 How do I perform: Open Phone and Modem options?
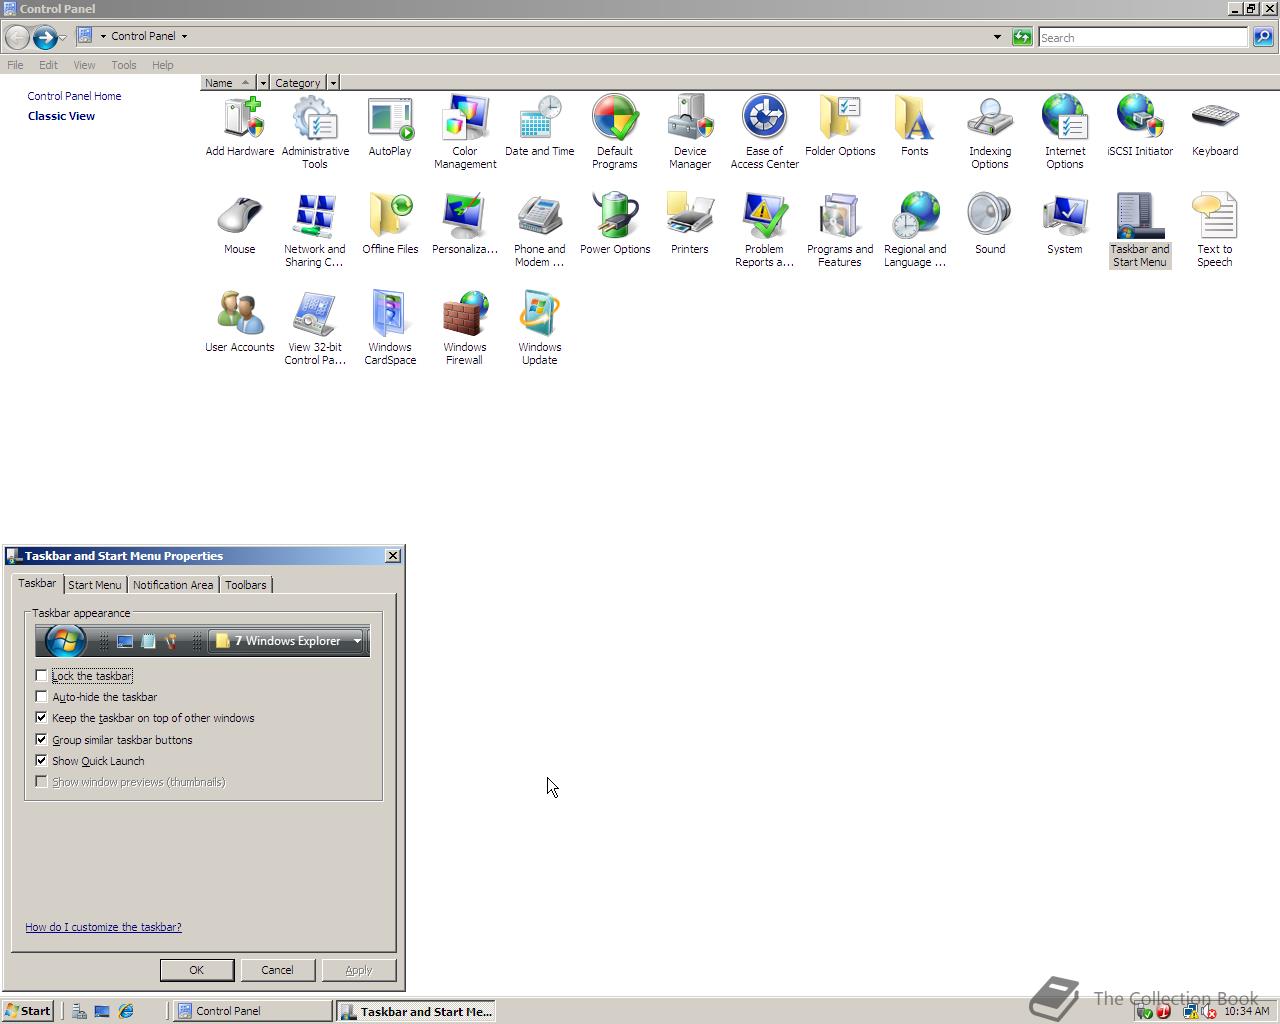click(x=540, y=231)
